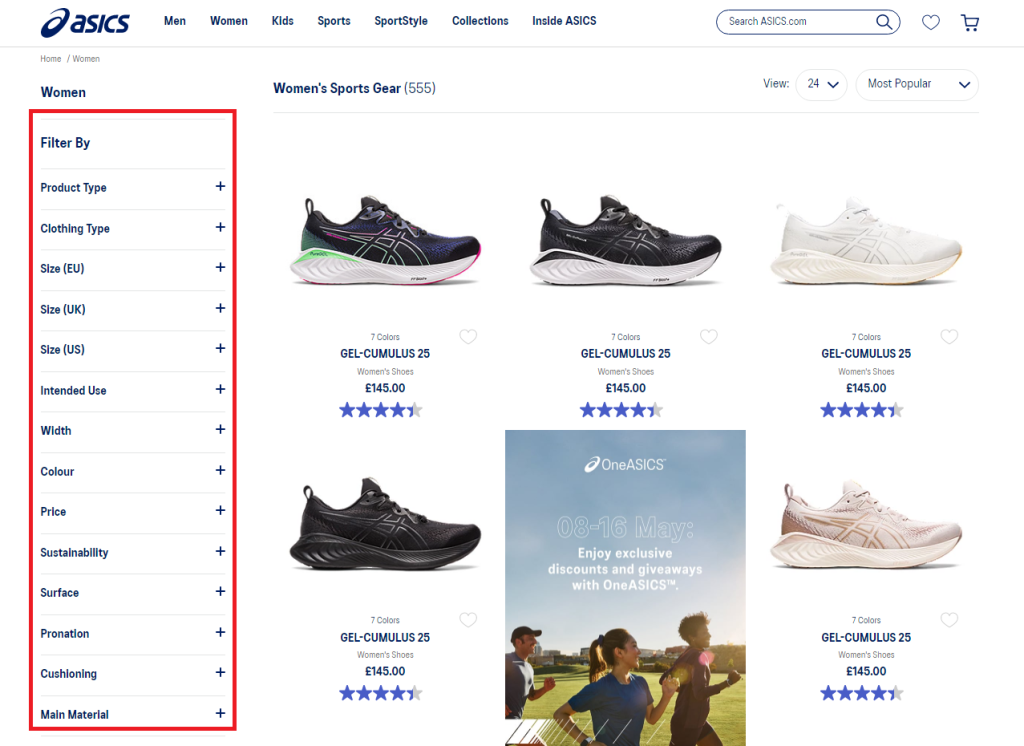Screen dimensions: 1024x746
Task: Open the Women menu
Action: point(229,21)
